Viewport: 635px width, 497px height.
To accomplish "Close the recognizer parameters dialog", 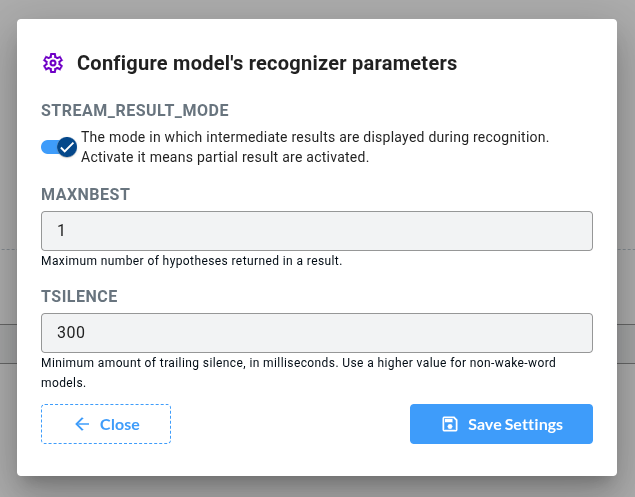I will [x=106, y=424].
